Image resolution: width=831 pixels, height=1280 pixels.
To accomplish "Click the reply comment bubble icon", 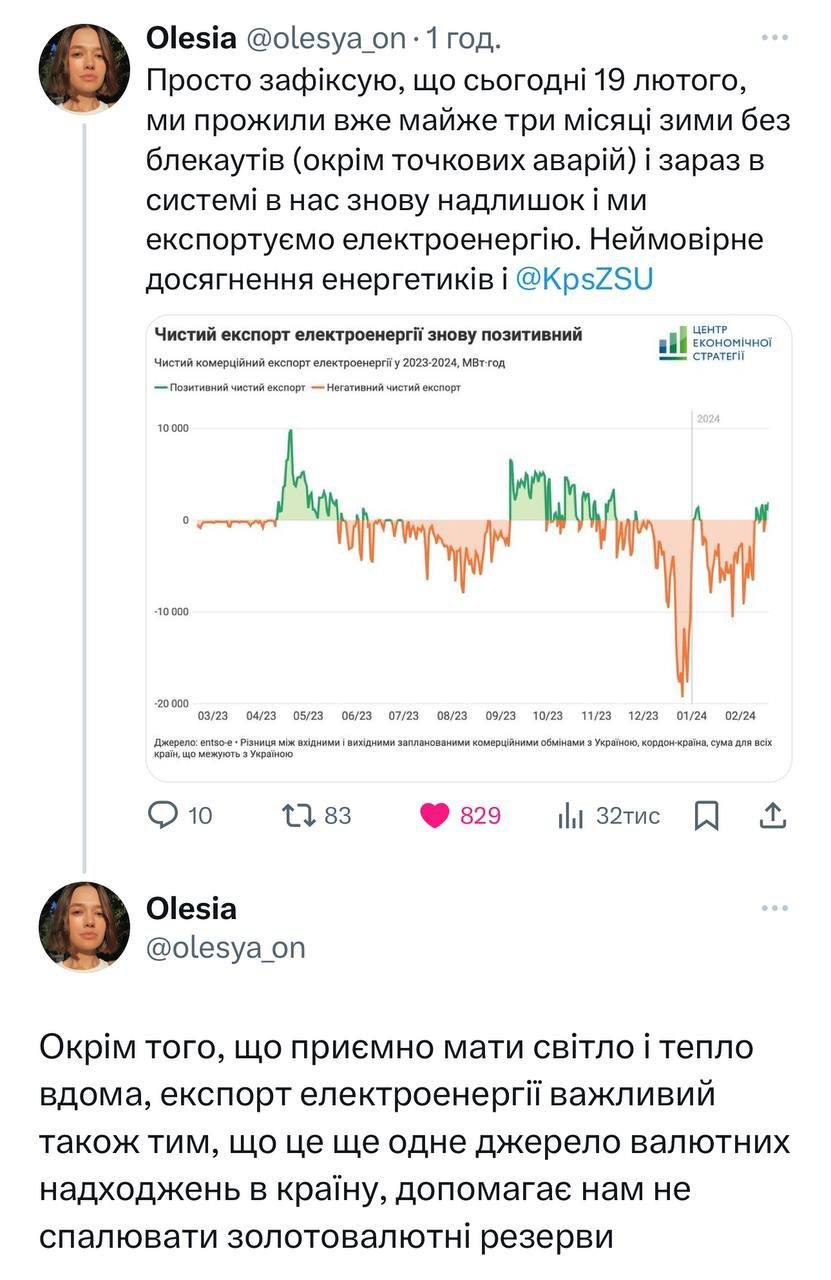I will click(163, 816).
